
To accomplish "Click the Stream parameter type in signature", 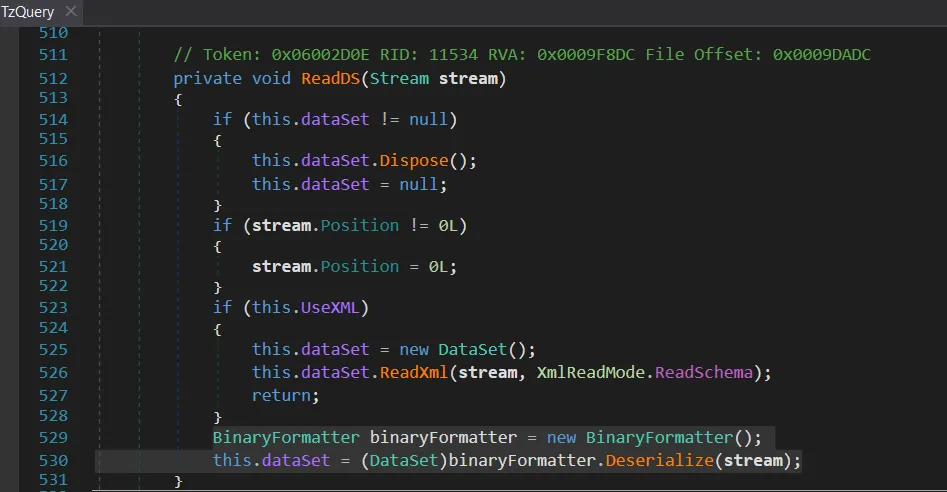I will (x=400, y=78).
